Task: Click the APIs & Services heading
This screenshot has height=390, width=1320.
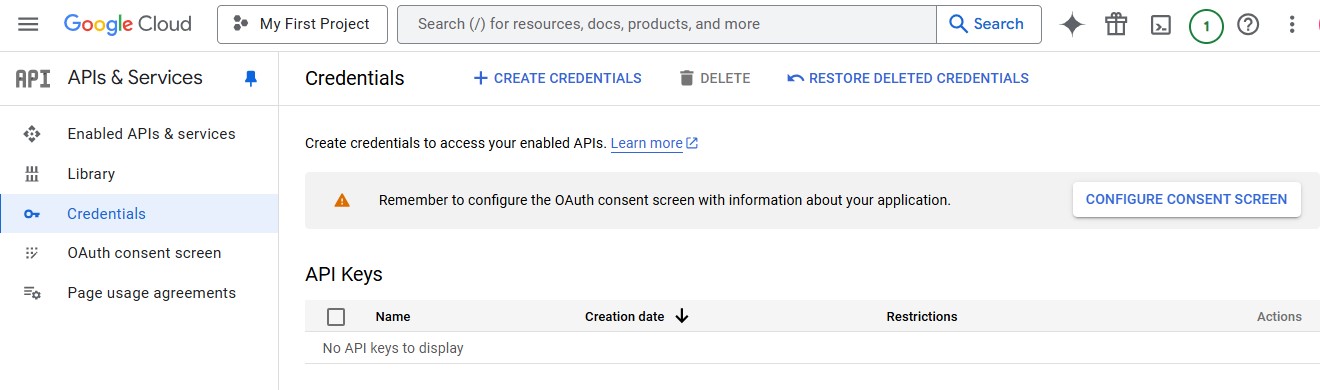Action: tap(135, 78)
